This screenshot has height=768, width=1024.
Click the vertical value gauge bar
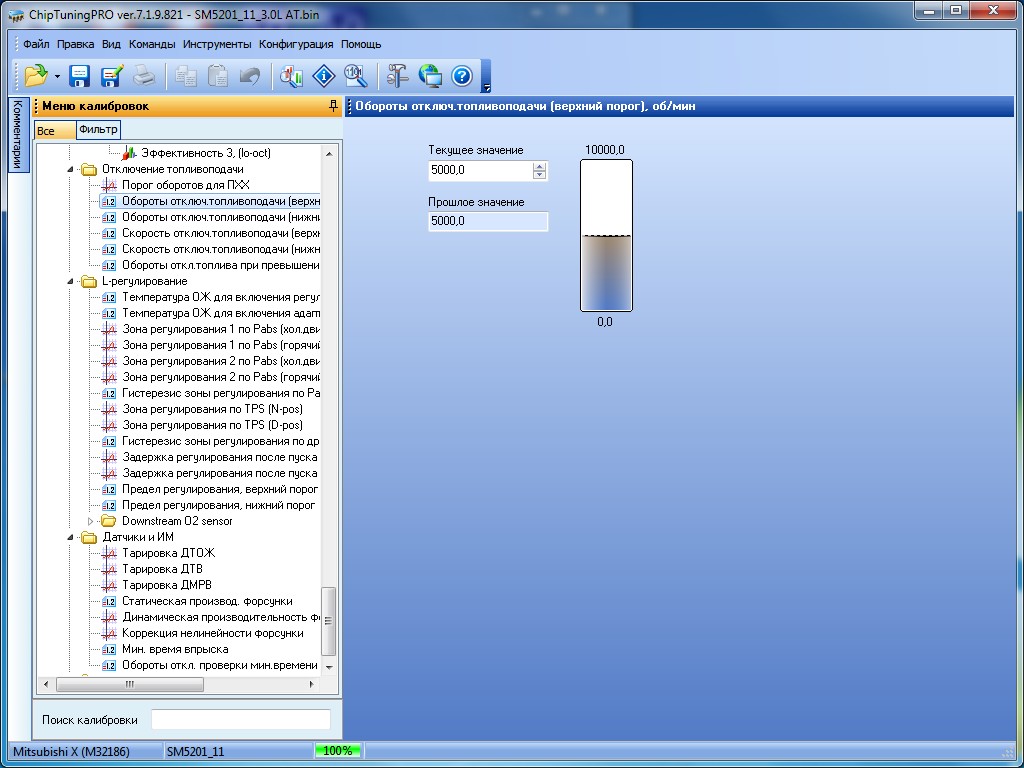(x=606, y=236)
